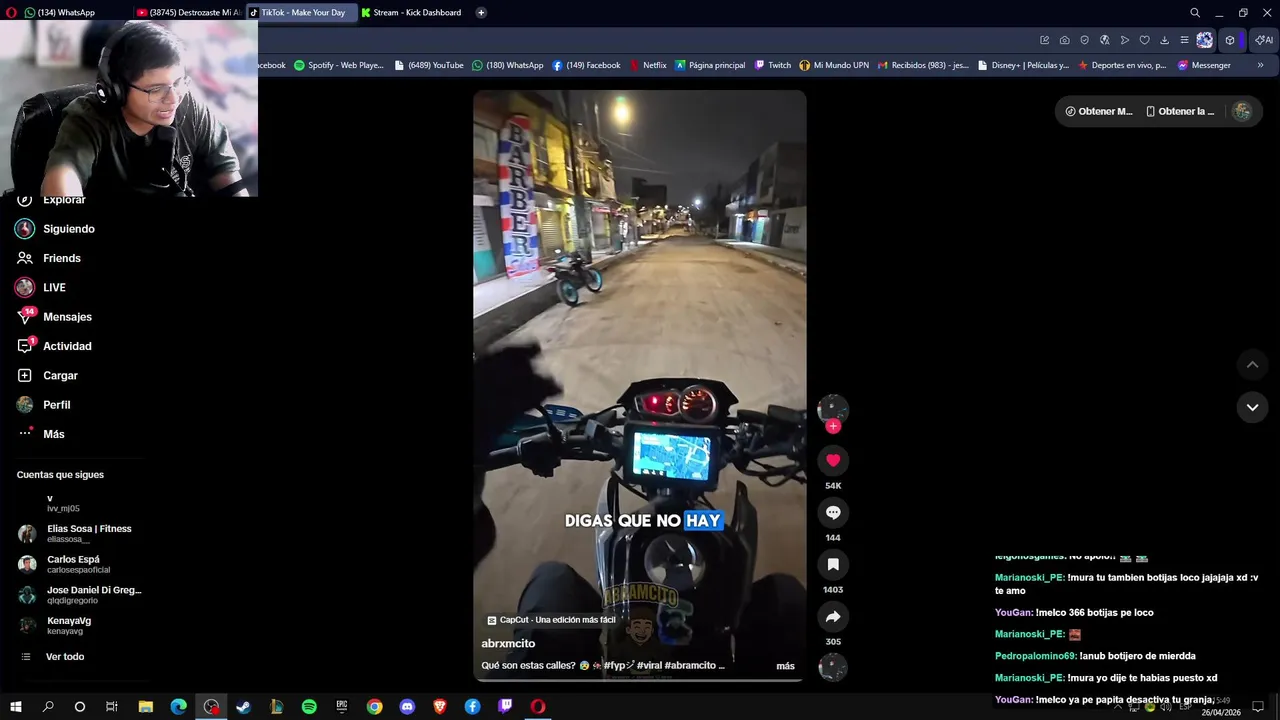Open downloads icon in browser toolbar
This screenshot has height=720, width=1280.
1164,40
